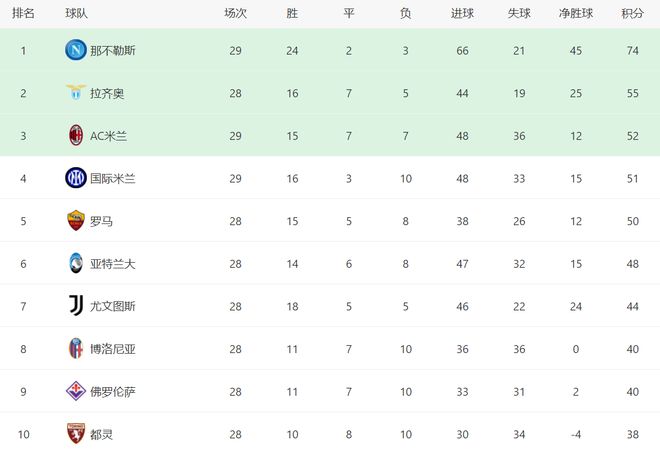Click the 进球 column header
Viewport: 660px width, 452px height.
click(x=462, y=13)
